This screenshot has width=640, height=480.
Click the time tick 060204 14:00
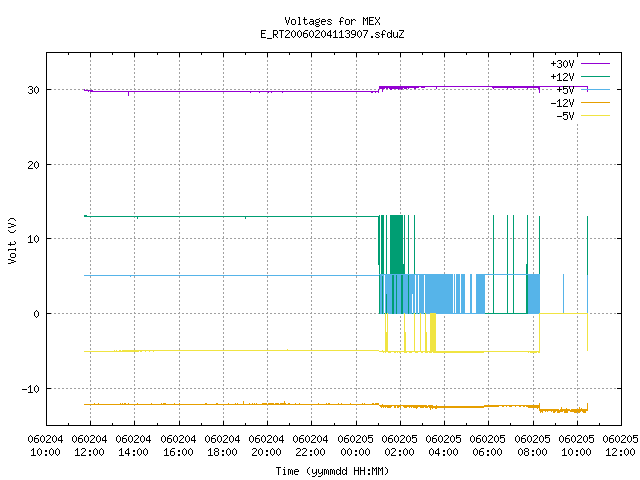(133, 446)
